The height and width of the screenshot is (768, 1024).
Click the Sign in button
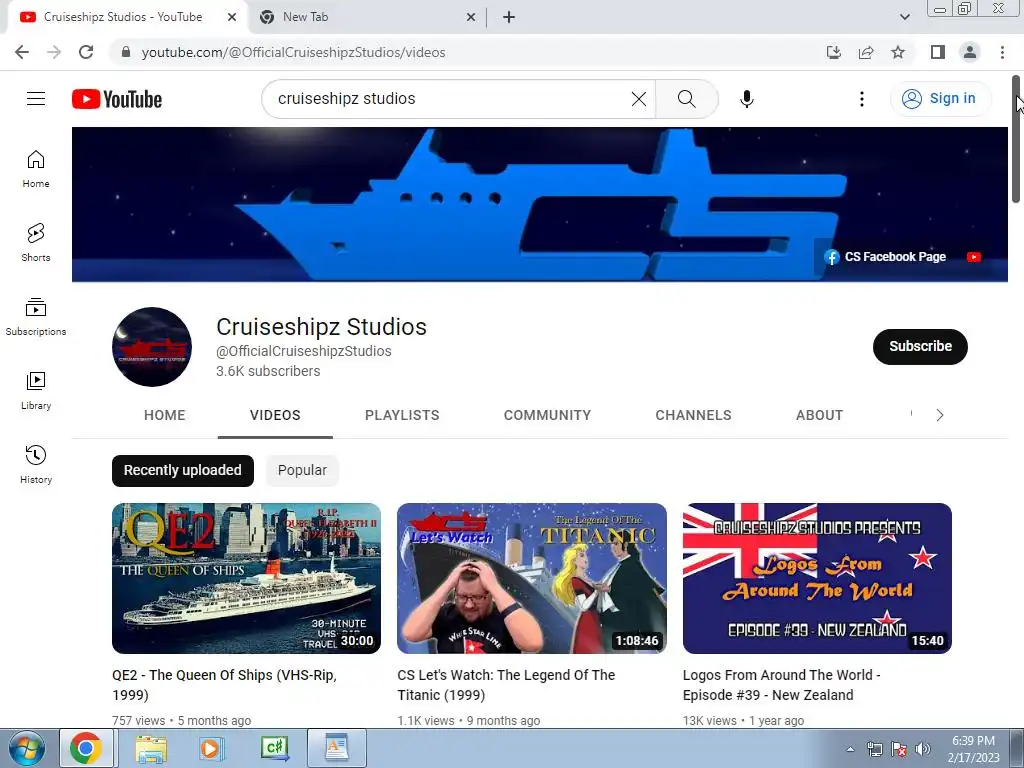[939, 99]
